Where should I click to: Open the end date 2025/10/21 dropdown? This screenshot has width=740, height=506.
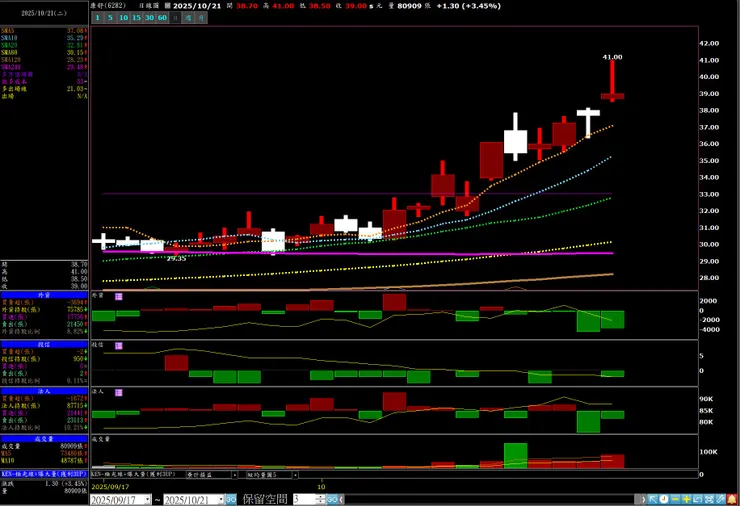[221, 499]
